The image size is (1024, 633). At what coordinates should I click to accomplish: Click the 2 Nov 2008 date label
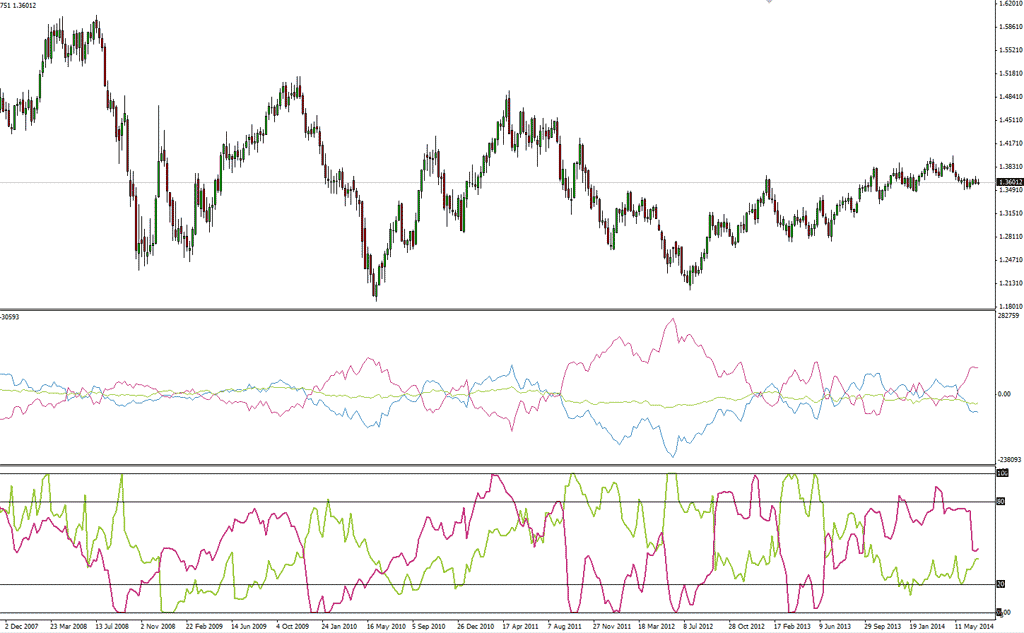coord(158,626)
